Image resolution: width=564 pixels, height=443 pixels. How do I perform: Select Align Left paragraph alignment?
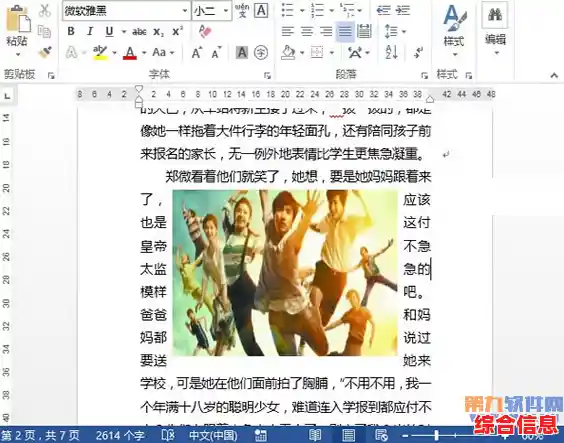(x=288, y=31)
